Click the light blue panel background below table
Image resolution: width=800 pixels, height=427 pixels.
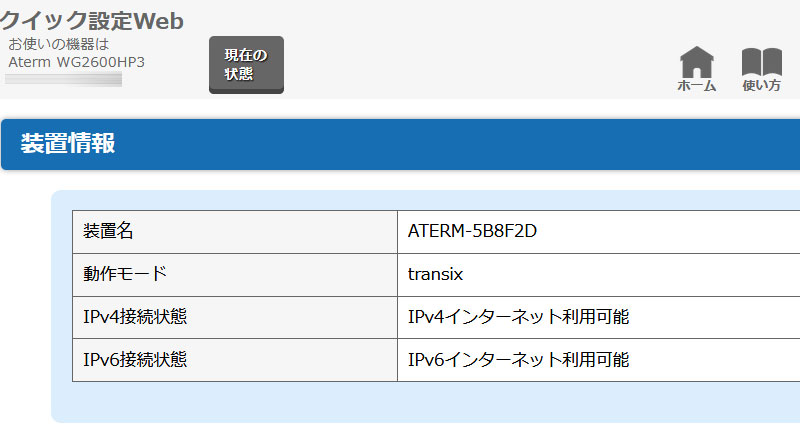pyautogui.click(x=426, y=402)
